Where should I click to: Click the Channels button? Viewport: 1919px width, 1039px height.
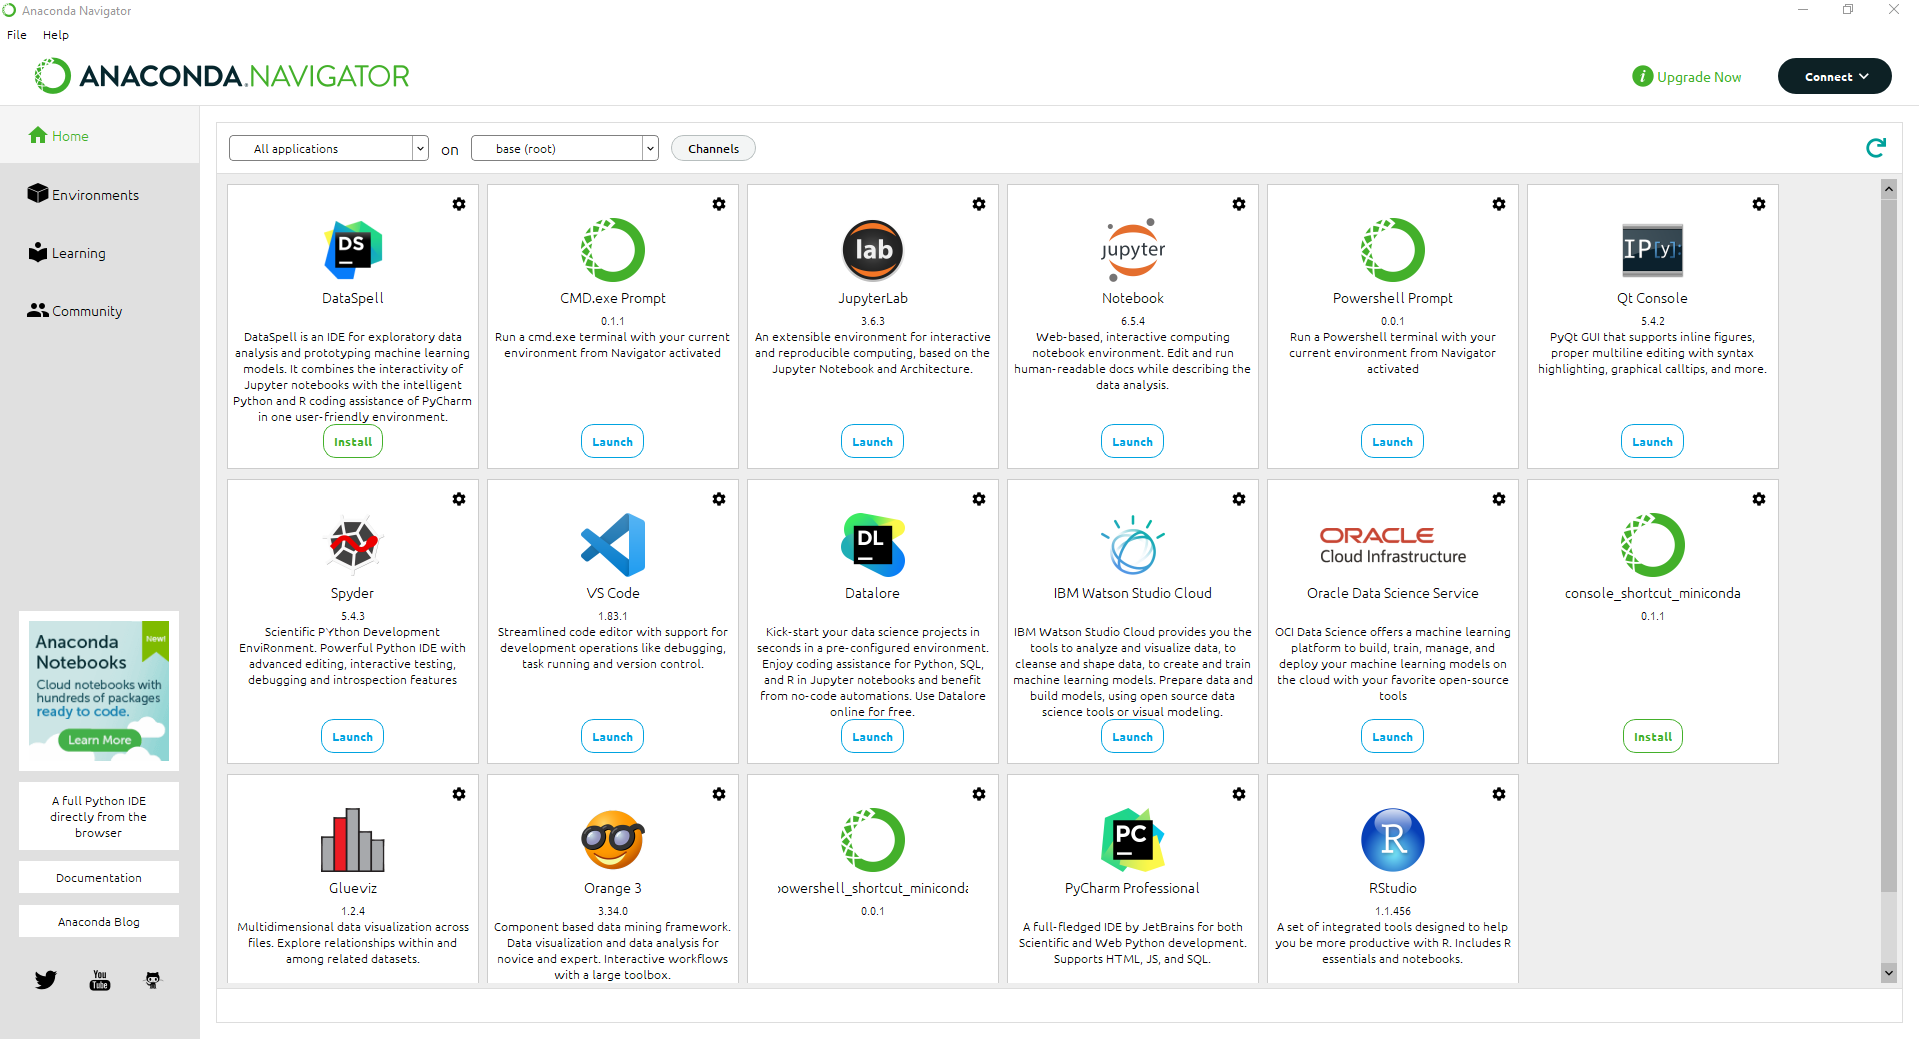(713, 149)
